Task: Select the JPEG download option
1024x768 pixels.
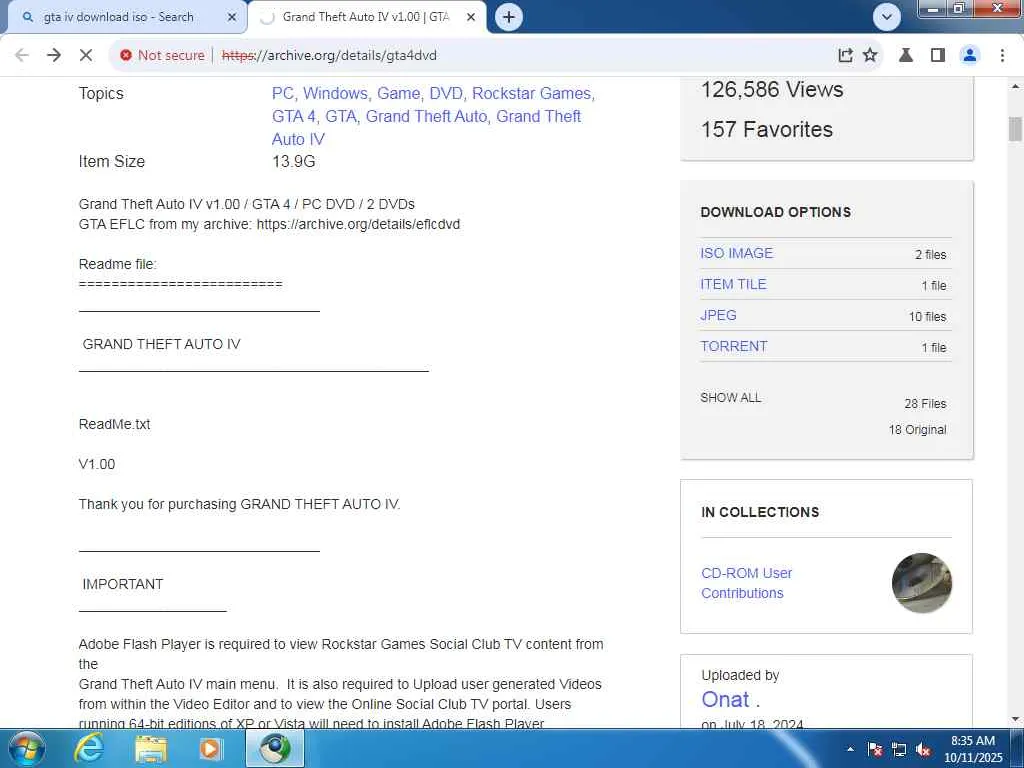Action: tap(718, 315)
